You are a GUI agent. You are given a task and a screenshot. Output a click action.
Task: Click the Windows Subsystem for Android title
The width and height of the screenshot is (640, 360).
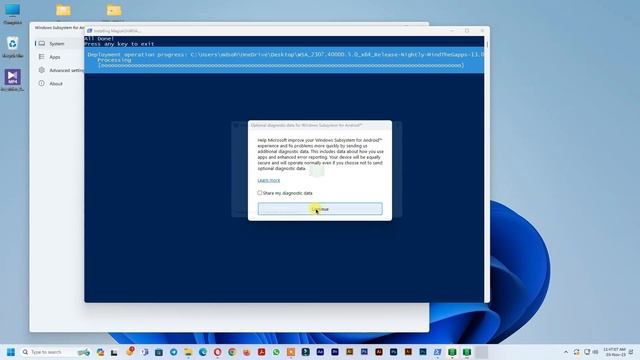[x=60, y=28]
